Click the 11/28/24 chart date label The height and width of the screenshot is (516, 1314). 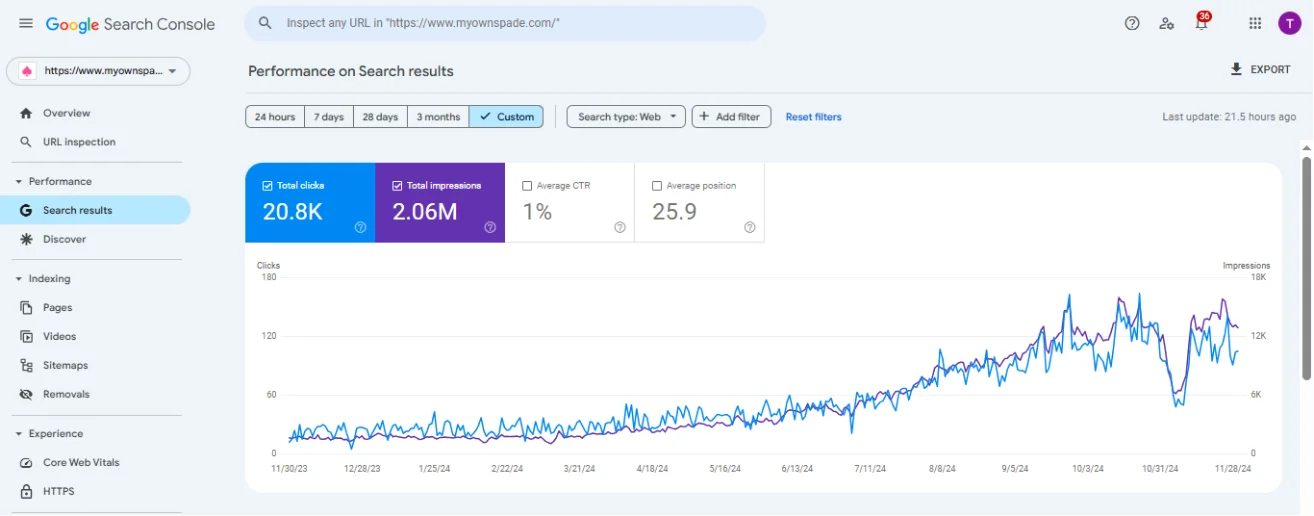click(x=1234, y=468)
